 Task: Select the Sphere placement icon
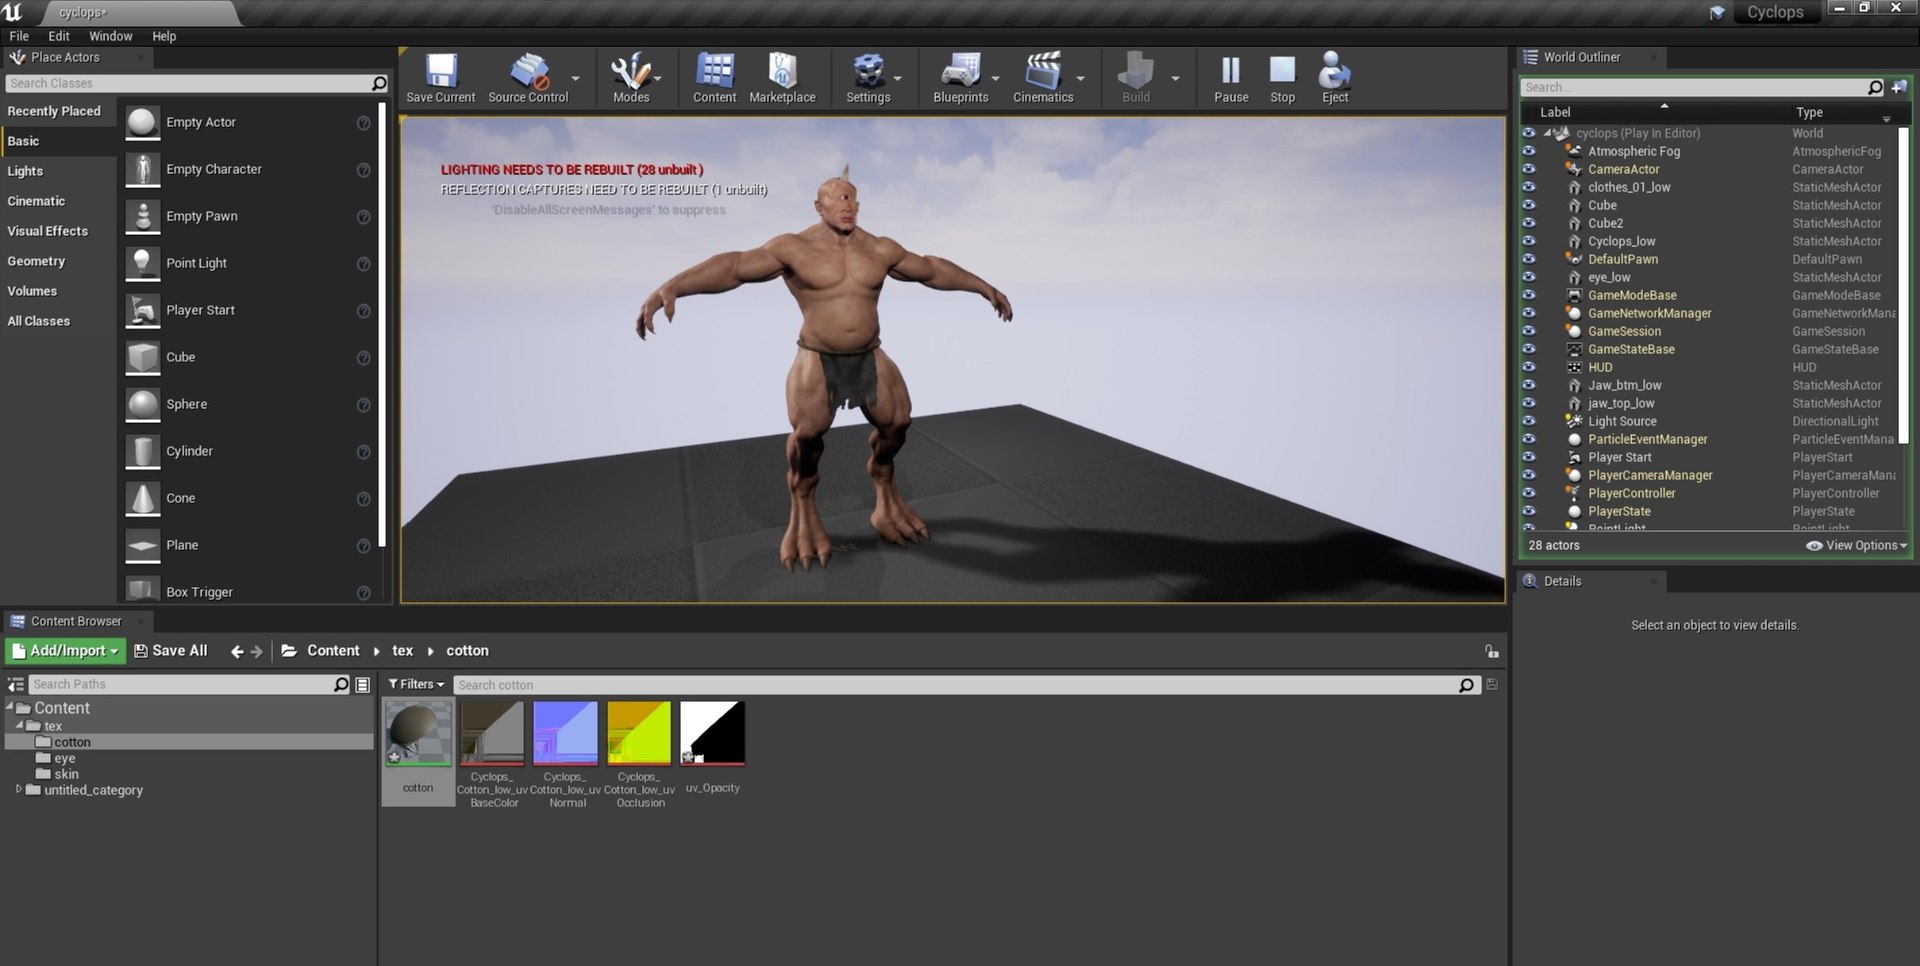(143, 404)
